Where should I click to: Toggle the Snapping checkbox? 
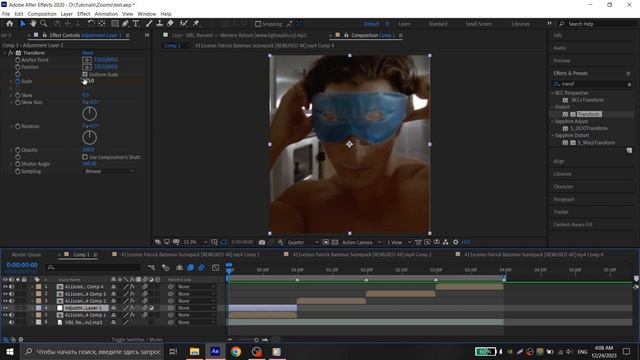coord(258,24)
